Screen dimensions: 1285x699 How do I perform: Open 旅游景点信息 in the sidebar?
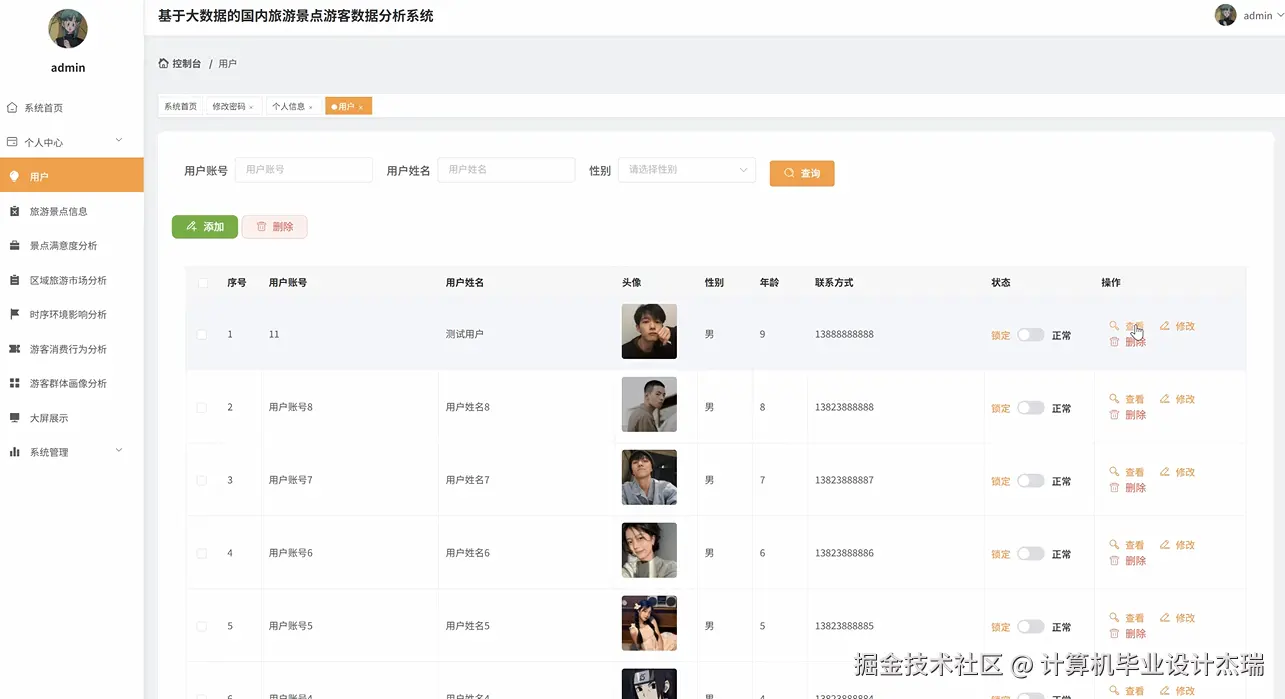(x=72, y=211)
